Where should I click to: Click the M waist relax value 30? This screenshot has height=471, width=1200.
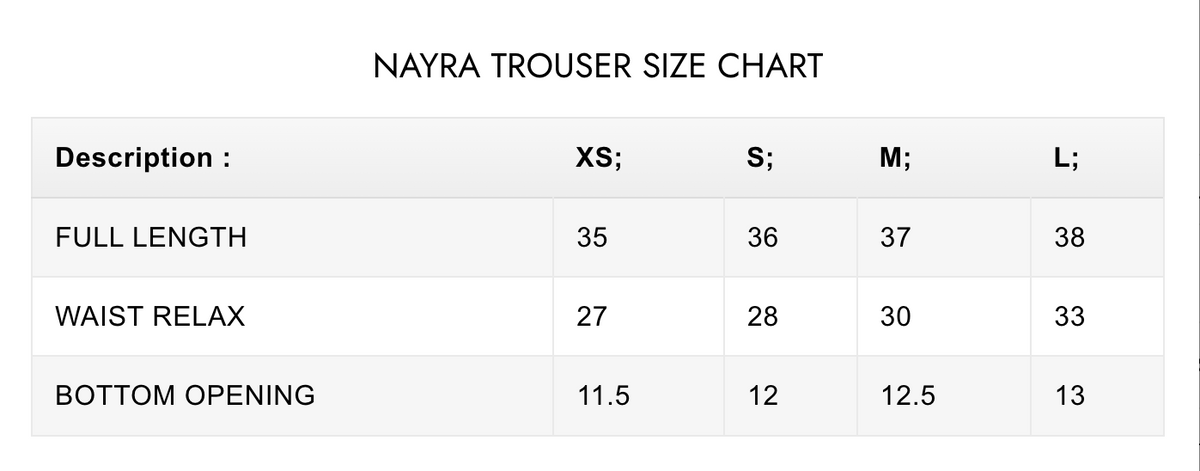pyautogui.click(x=895, y=317)
